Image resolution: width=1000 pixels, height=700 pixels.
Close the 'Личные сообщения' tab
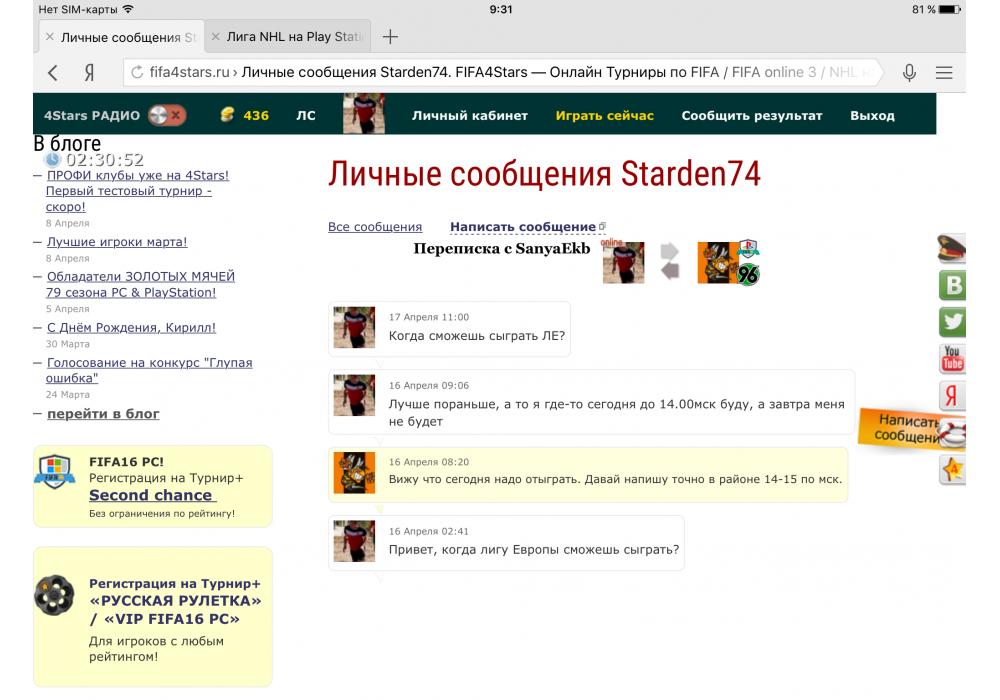click(x=49, y=37)
